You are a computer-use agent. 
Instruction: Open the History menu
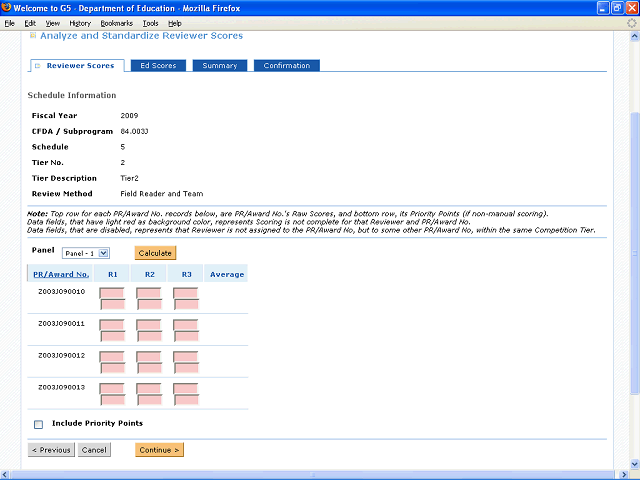point(80,23)
